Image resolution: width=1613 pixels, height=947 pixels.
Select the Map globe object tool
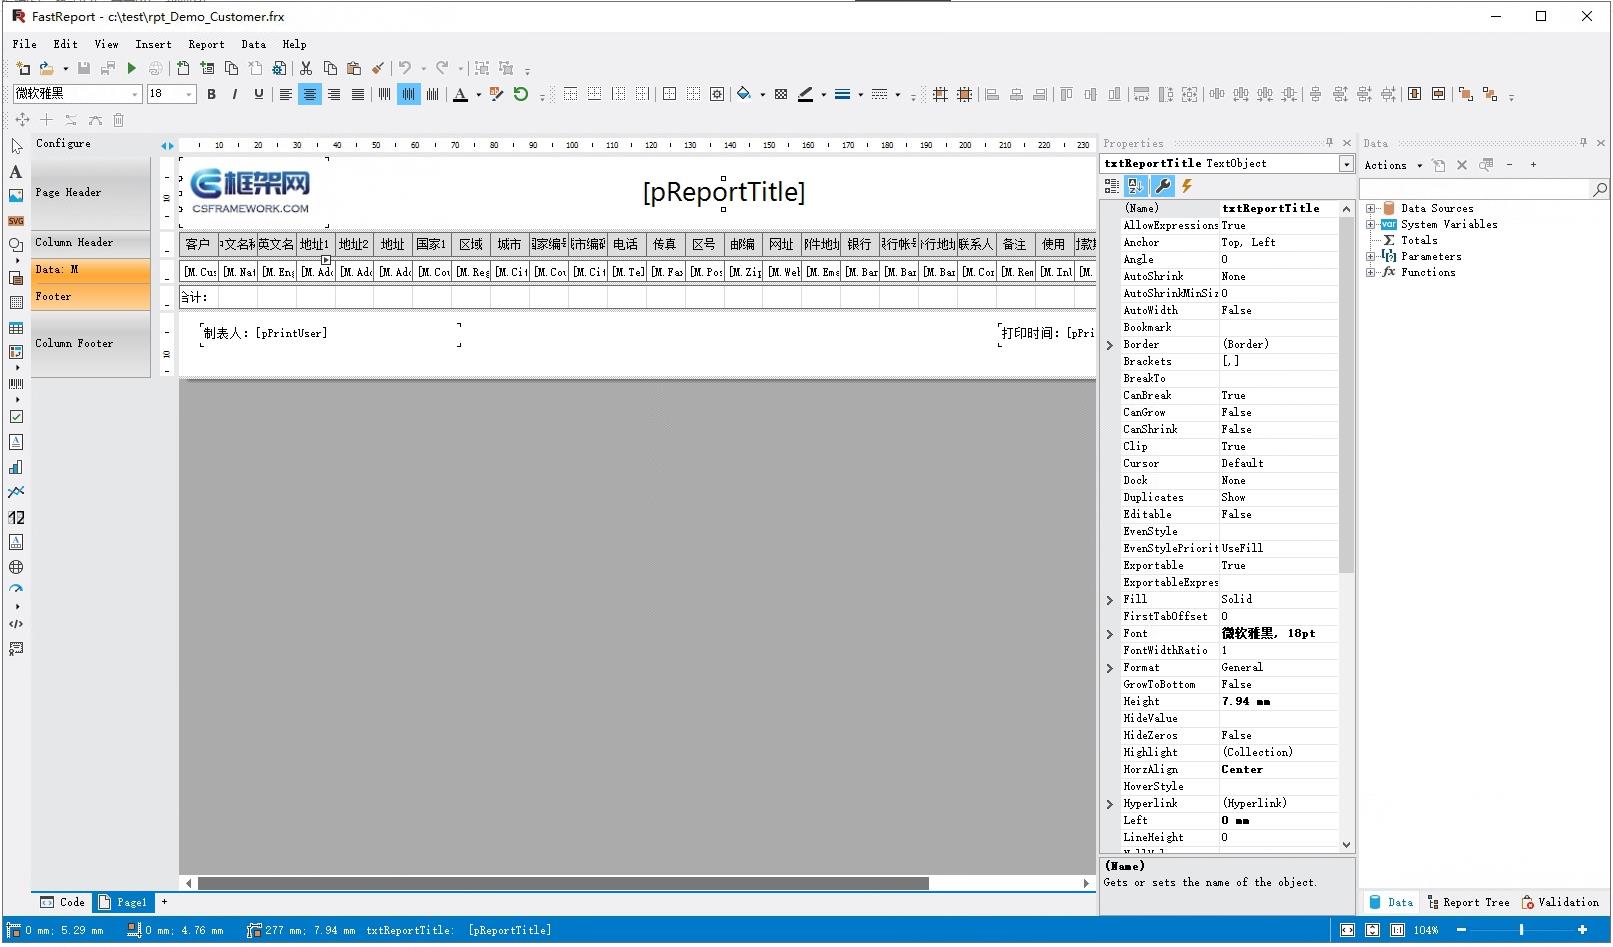(x=16, y=567)
